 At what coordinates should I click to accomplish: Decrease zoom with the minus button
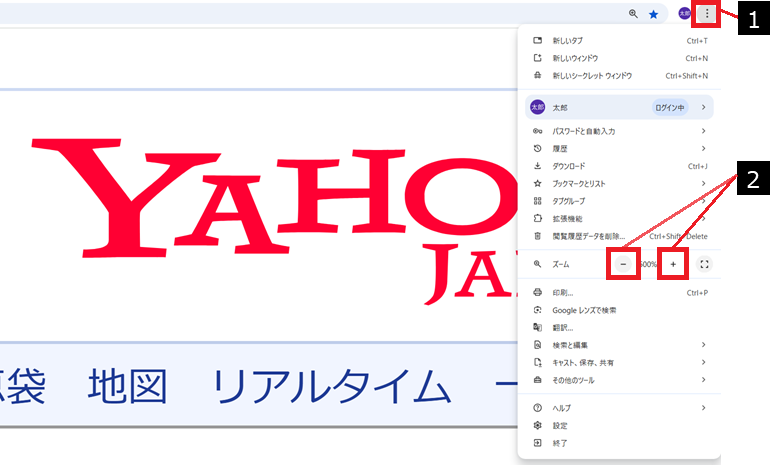[623, 264]
